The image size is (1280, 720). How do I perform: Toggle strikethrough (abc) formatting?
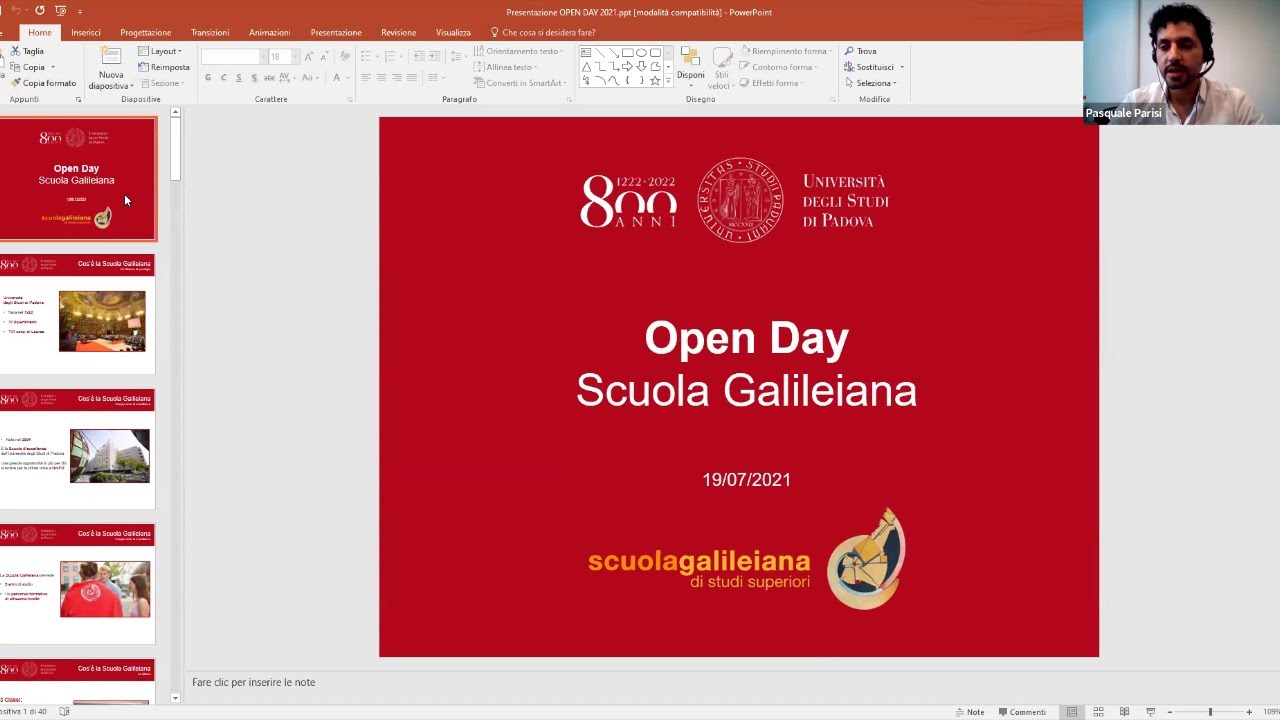269,78
